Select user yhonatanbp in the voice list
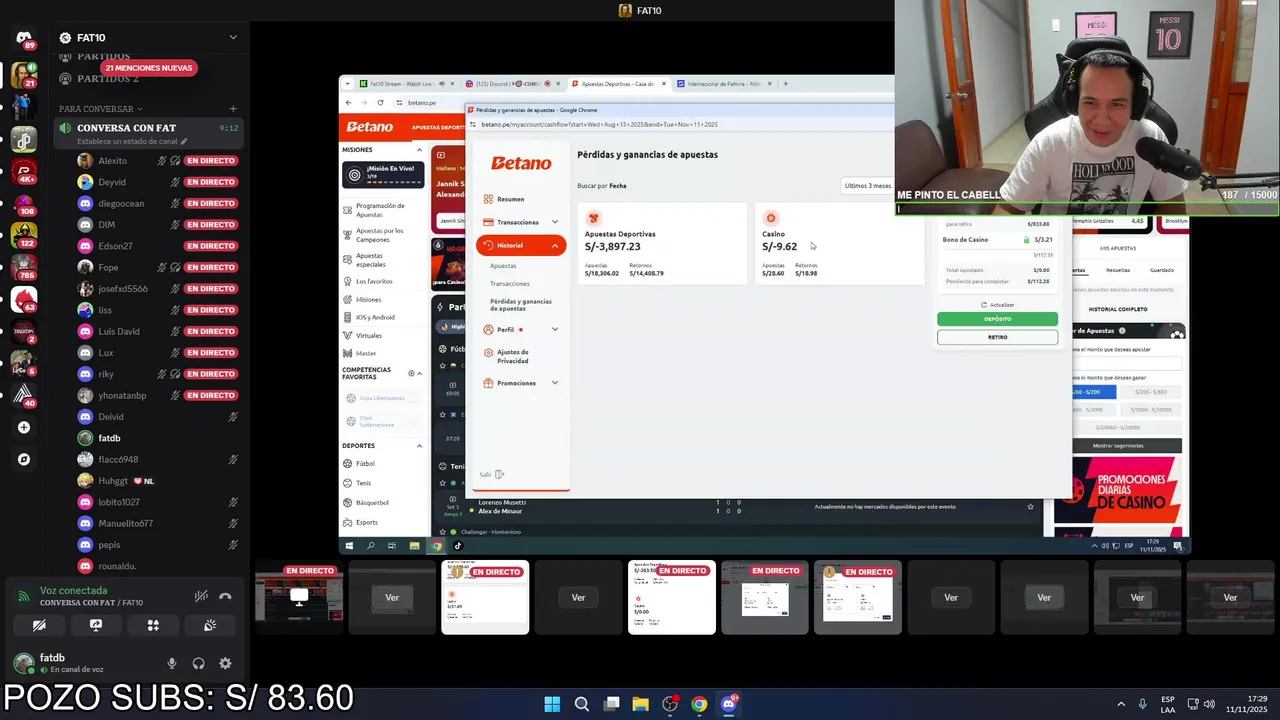 (x=122, y=395)
